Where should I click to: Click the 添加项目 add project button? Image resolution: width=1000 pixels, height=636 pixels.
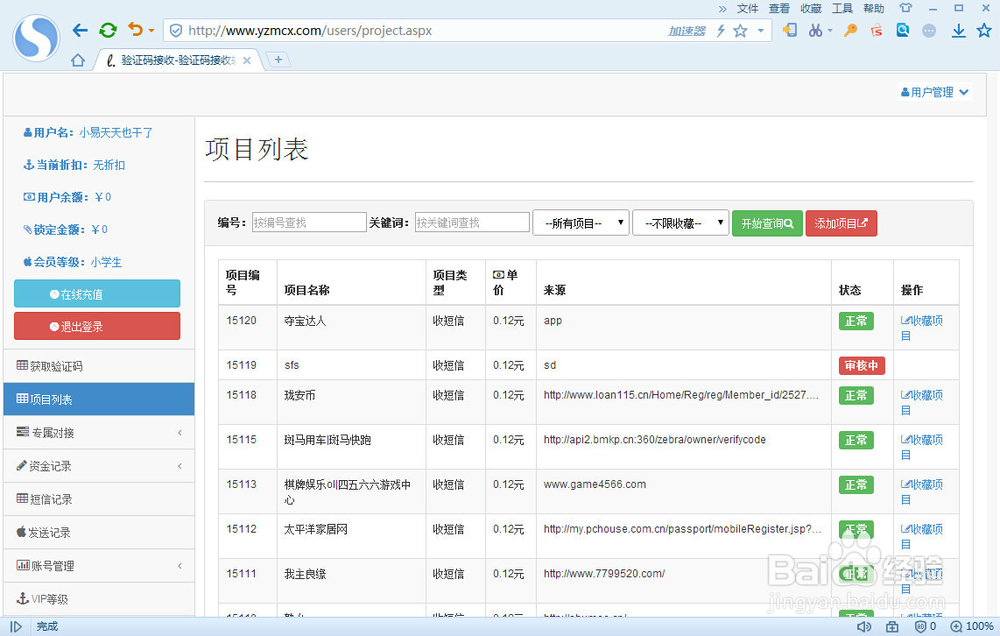pos(841,224)
